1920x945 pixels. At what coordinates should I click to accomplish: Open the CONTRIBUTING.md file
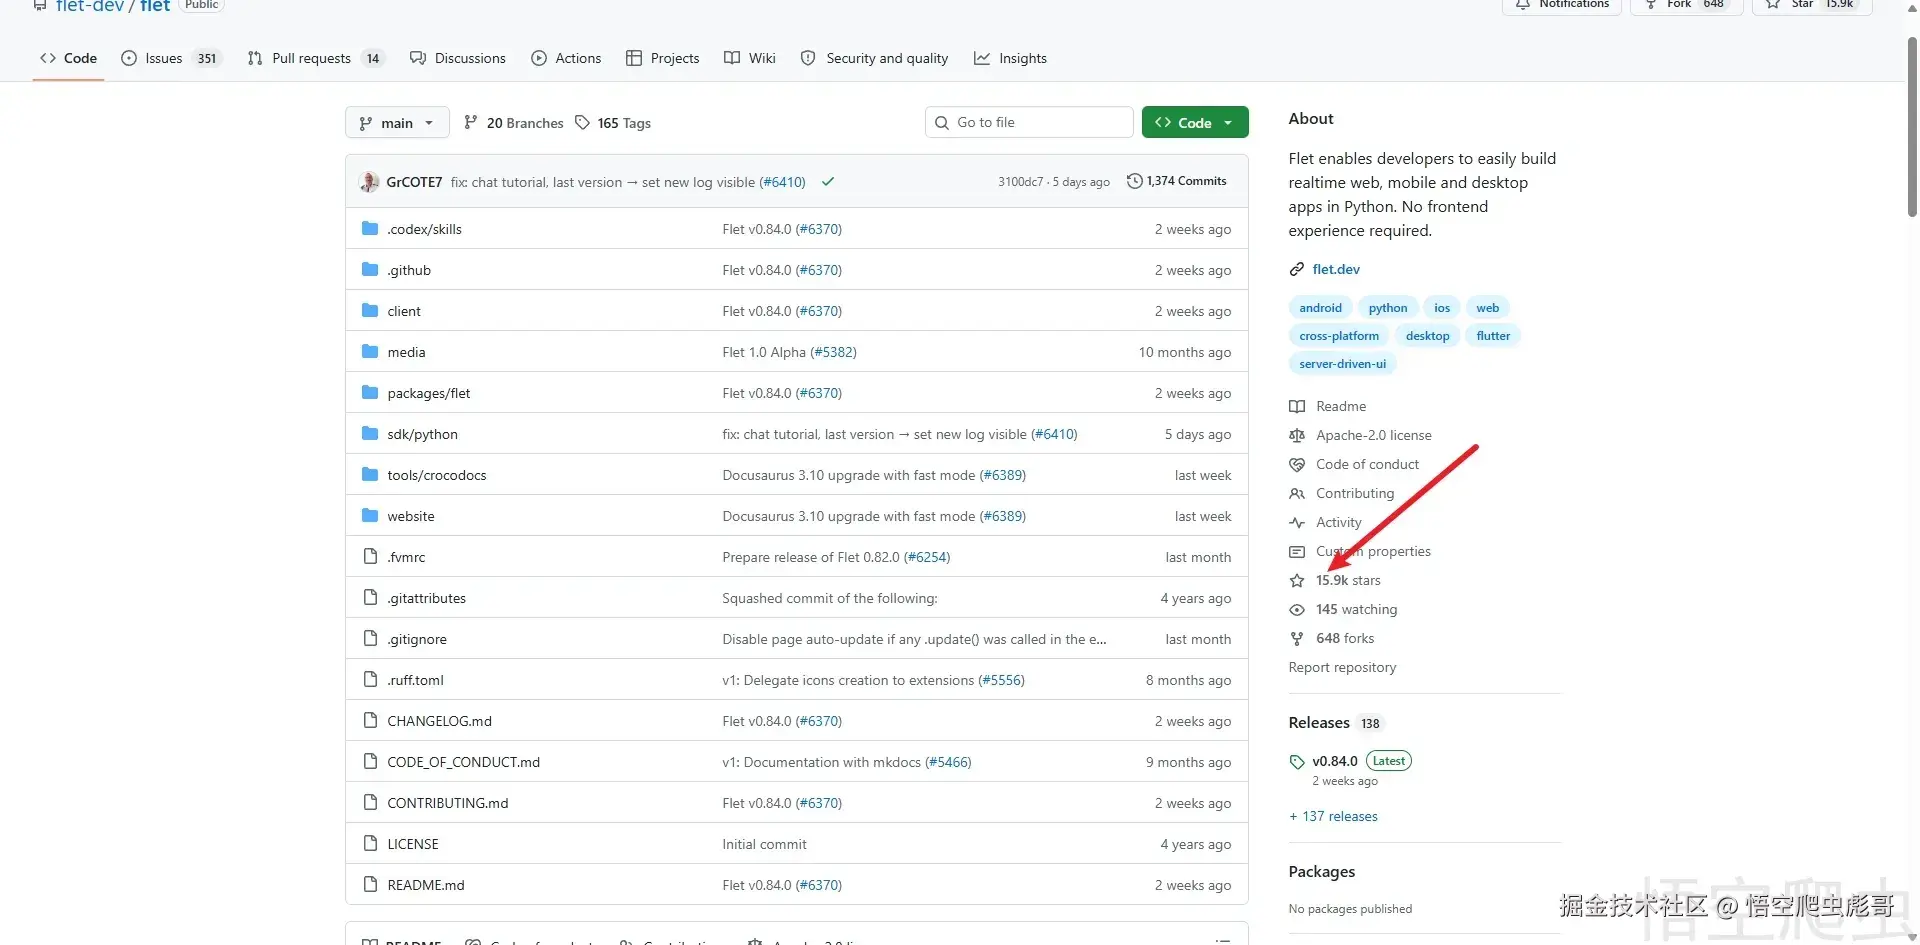(x=447, y=803)
